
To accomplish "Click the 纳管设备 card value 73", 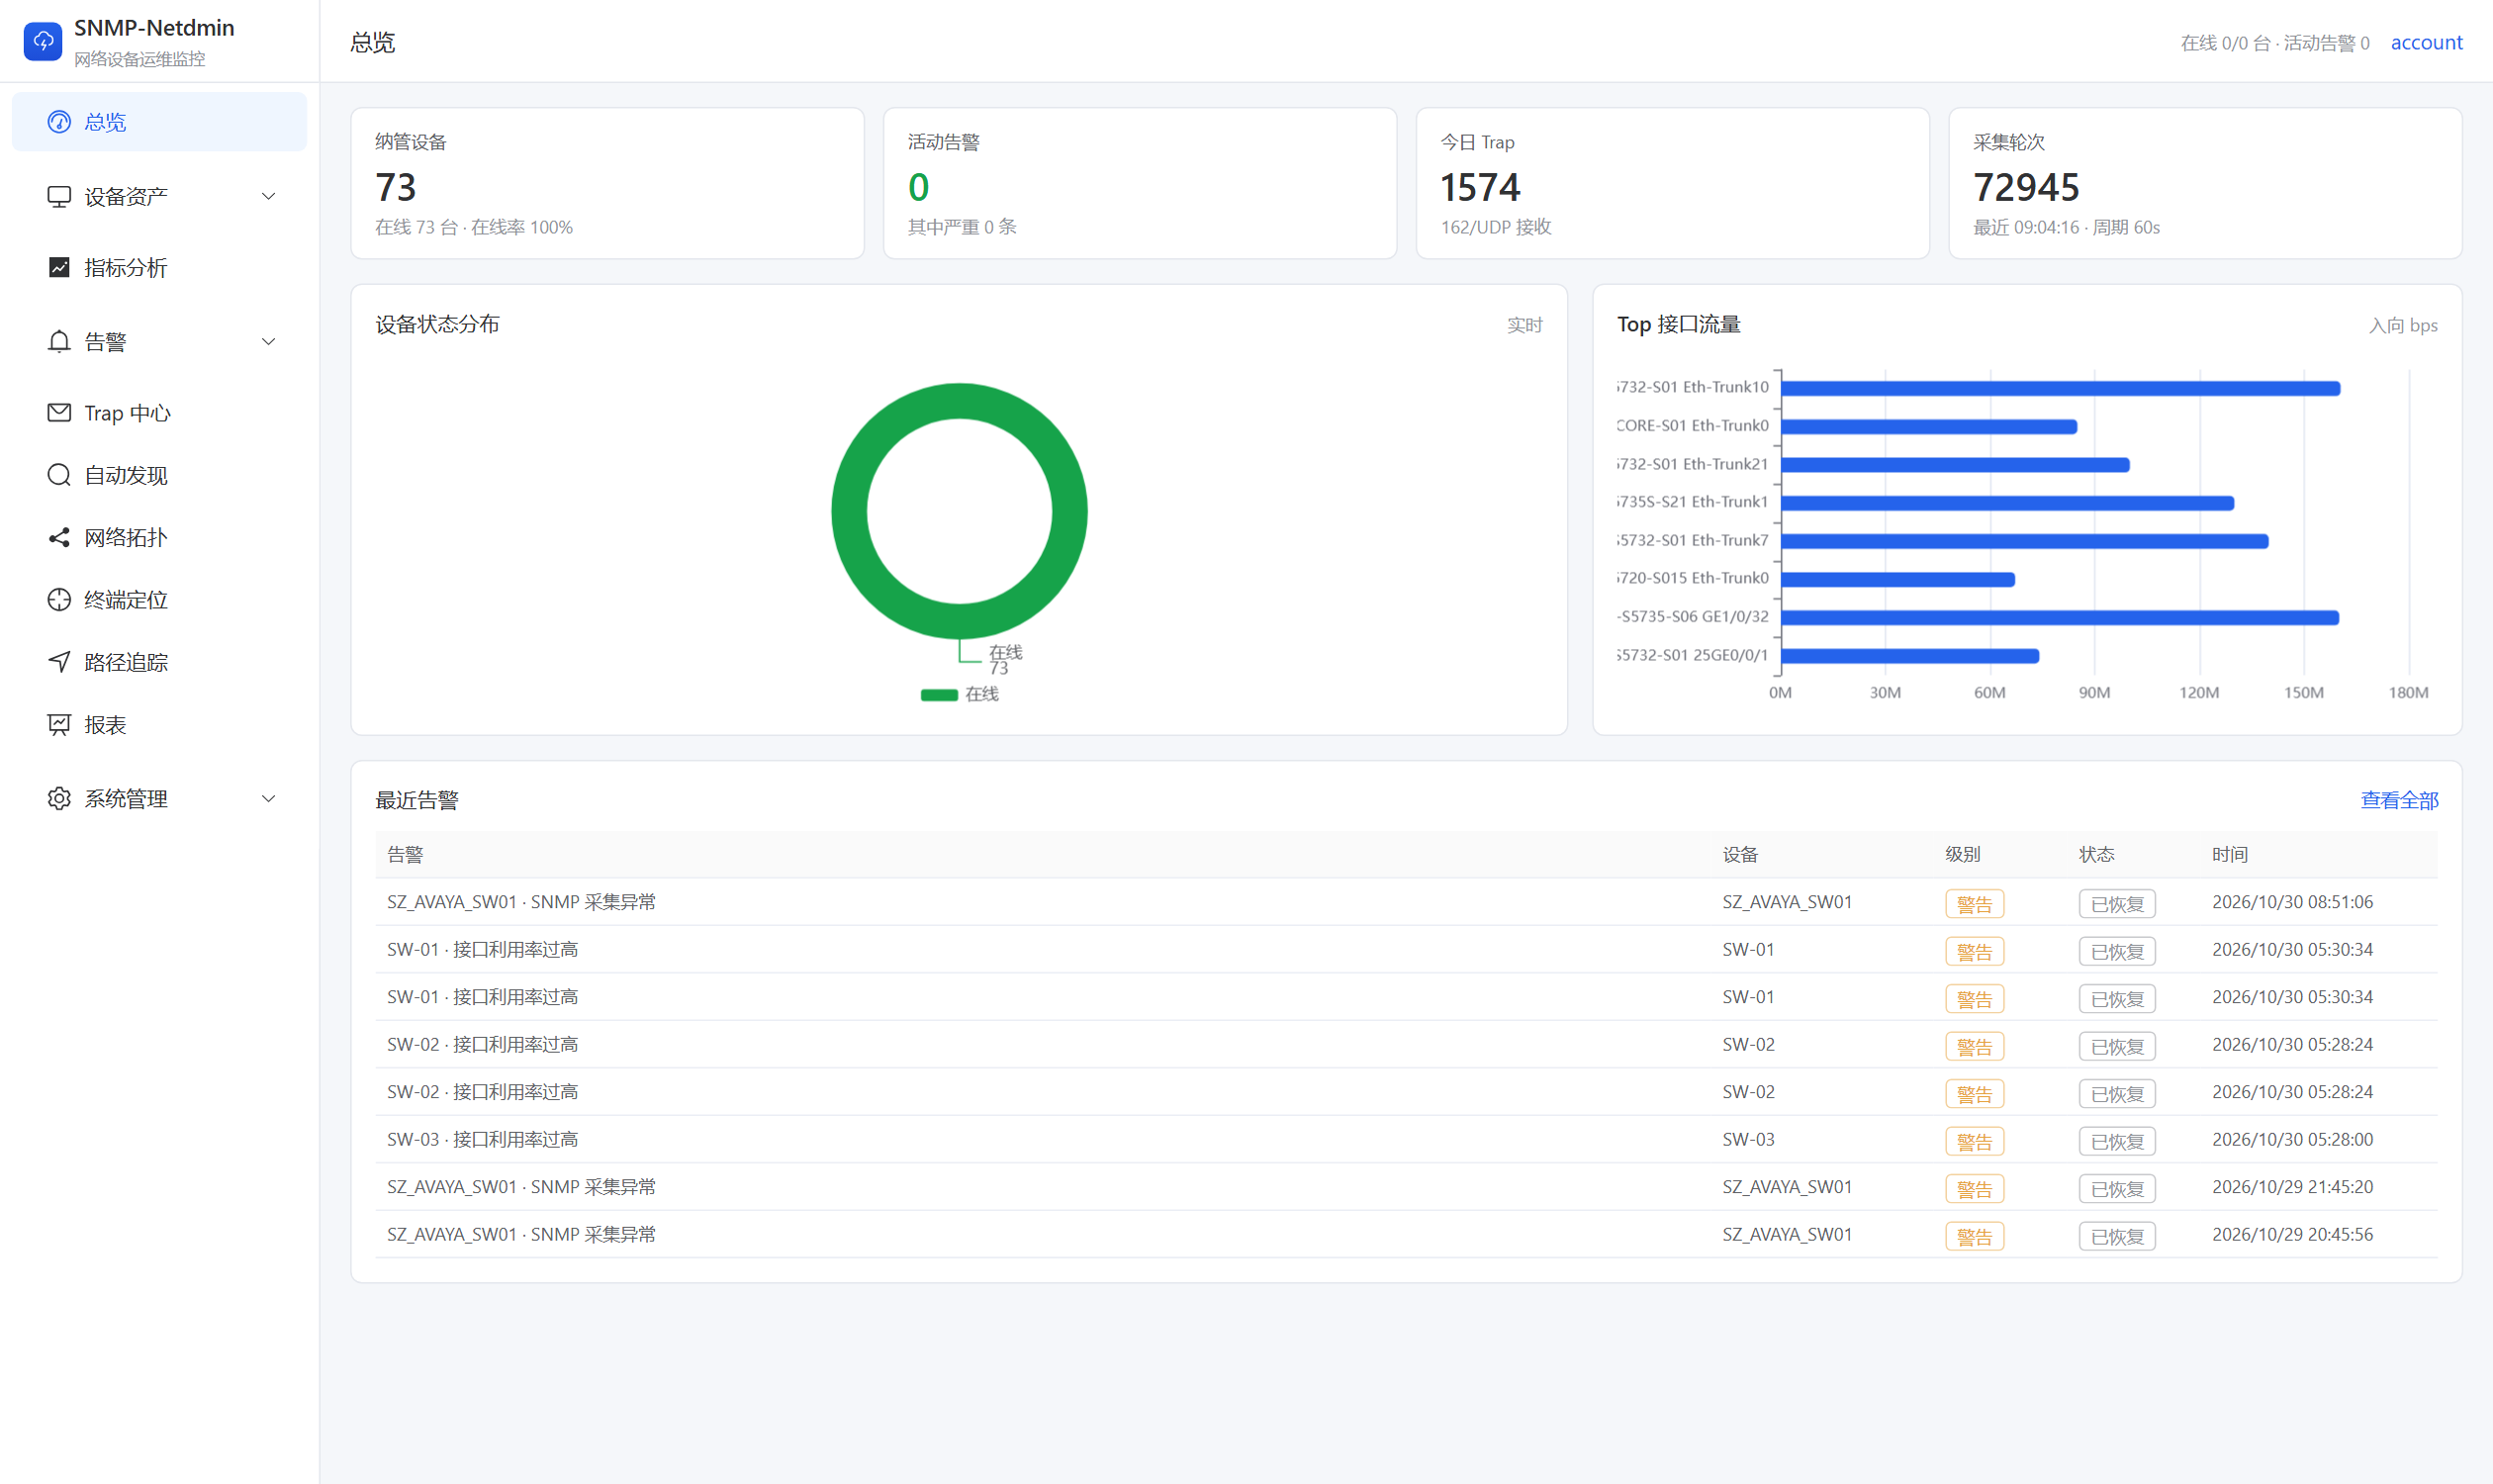I will click(x=396, y=187).
